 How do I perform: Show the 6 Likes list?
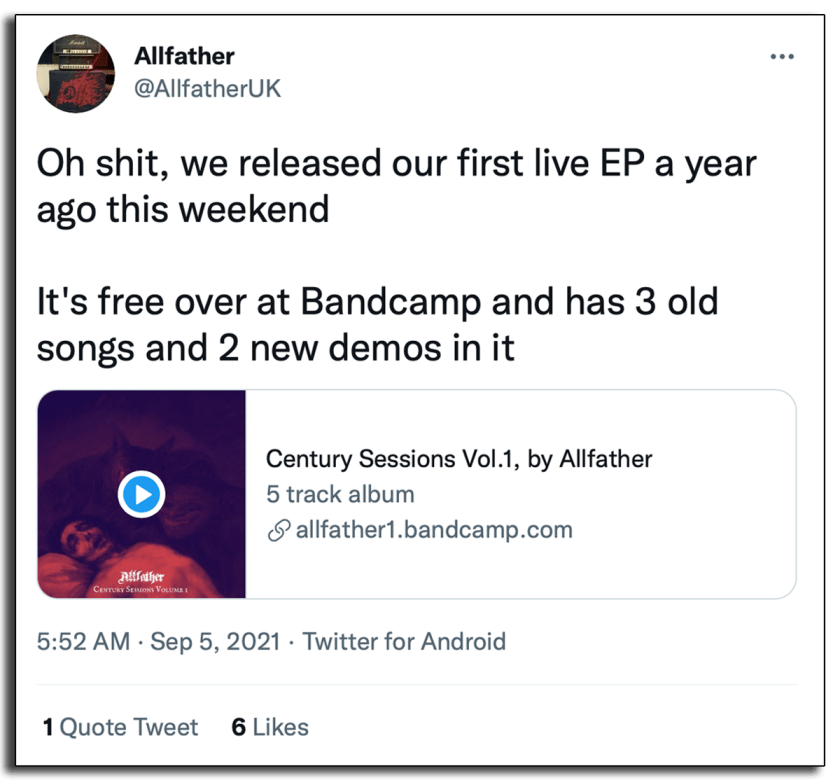pos(270,727)
